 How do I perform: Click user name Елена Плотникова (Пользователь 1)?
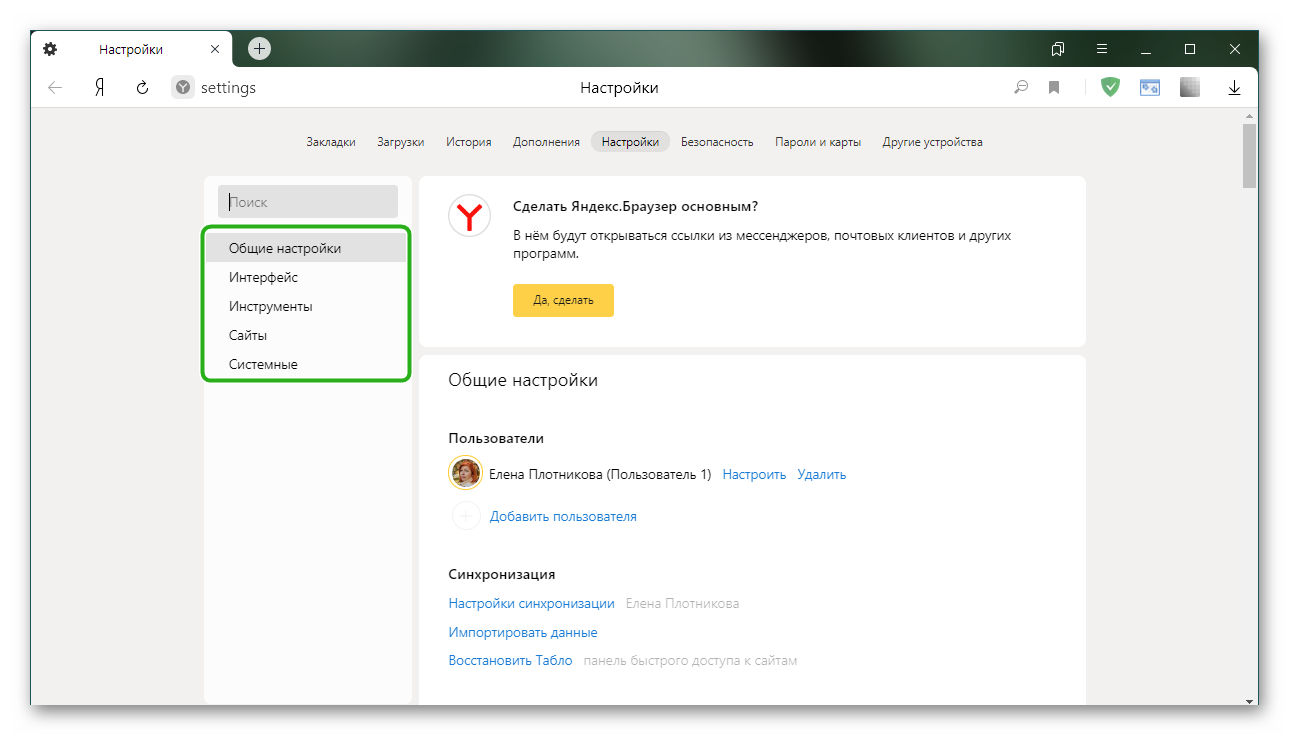[600, 474]
